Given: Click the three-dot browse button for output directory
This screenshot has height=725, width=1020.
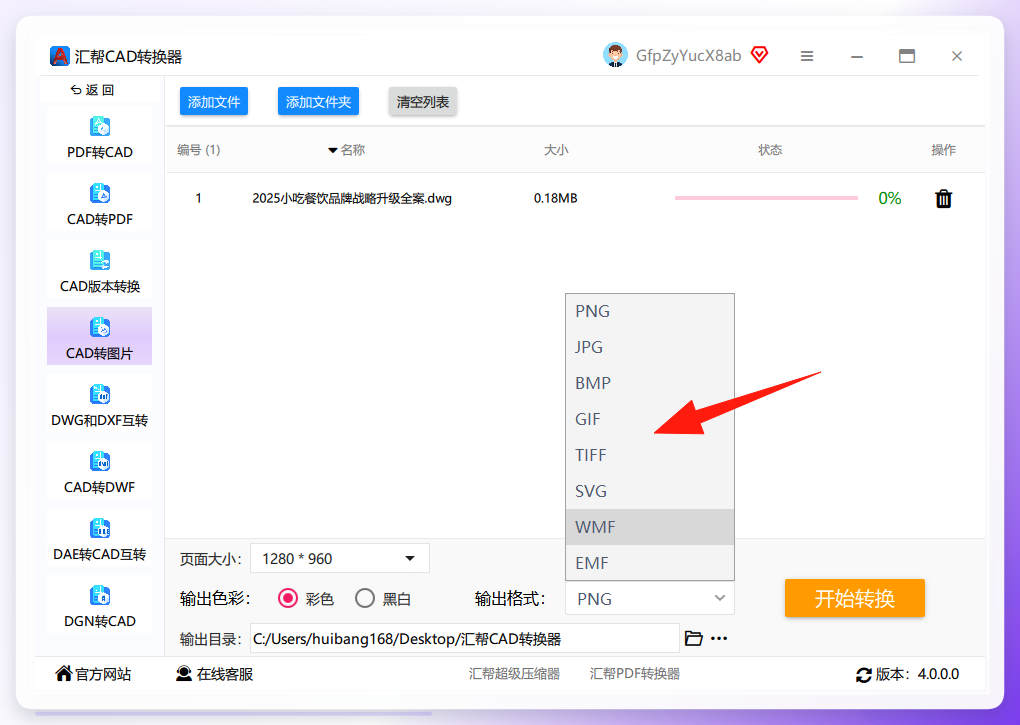Looking at the screenshot, I should click(x=719, y=639).
